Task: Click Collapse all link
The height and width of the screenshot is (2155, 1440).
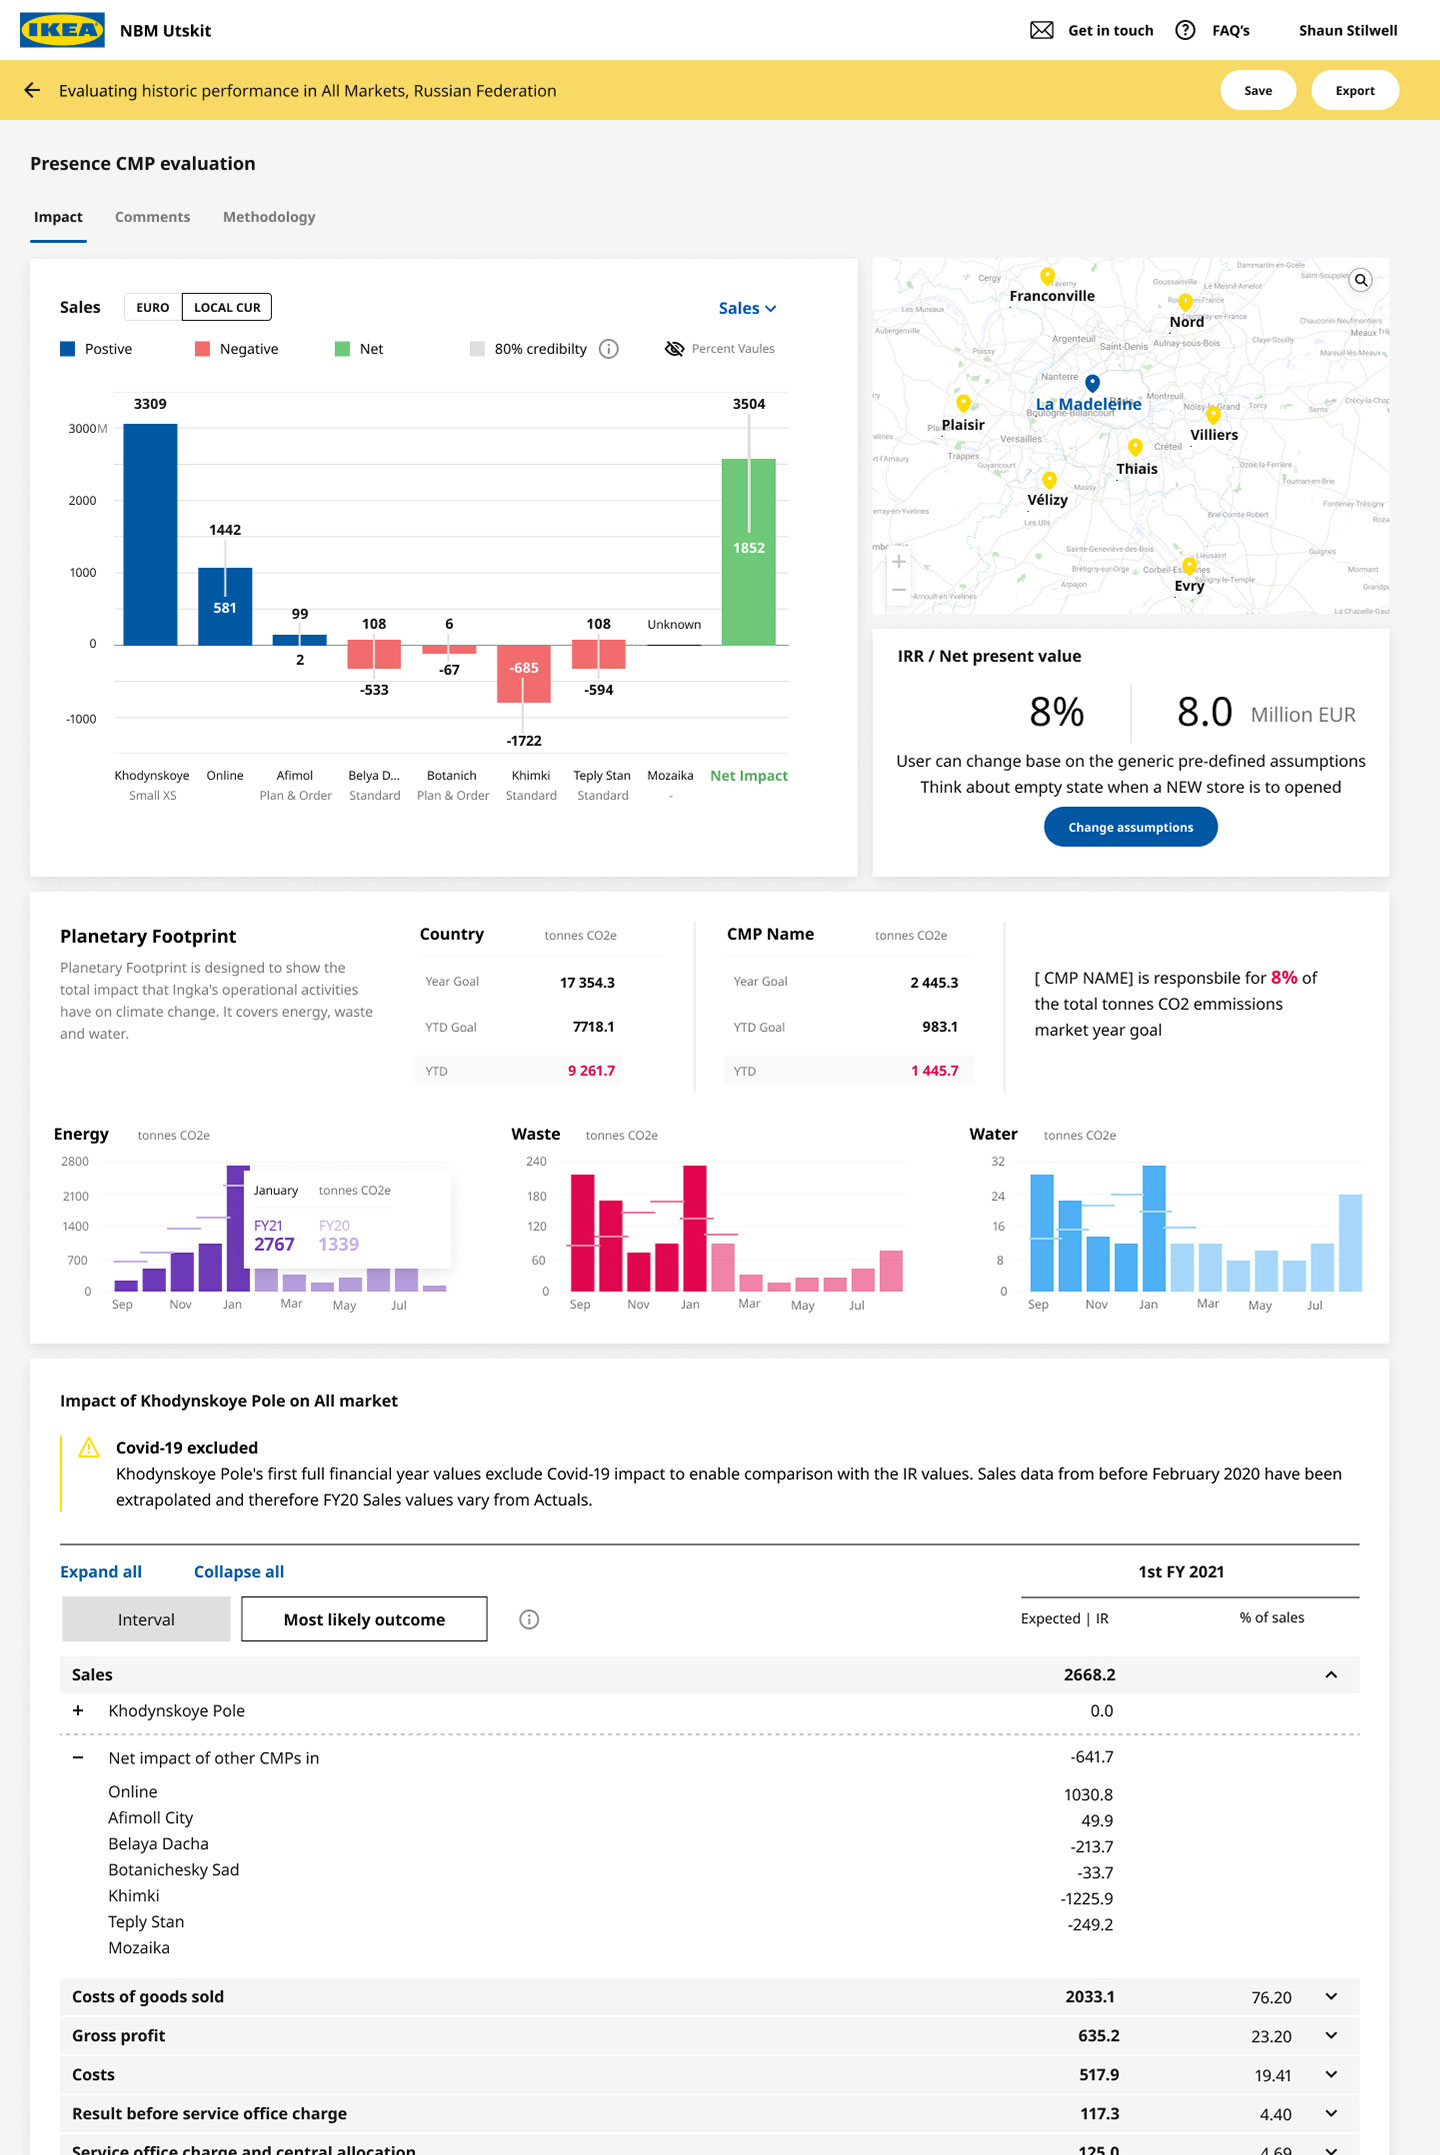Action: point(239,1572)
